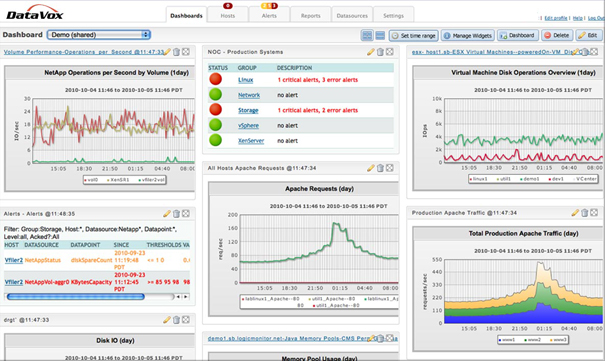Click the diskSpareCount datapoint cell
Image resolution: width=605 pixels, height=361 pixels.
point(91,260)
